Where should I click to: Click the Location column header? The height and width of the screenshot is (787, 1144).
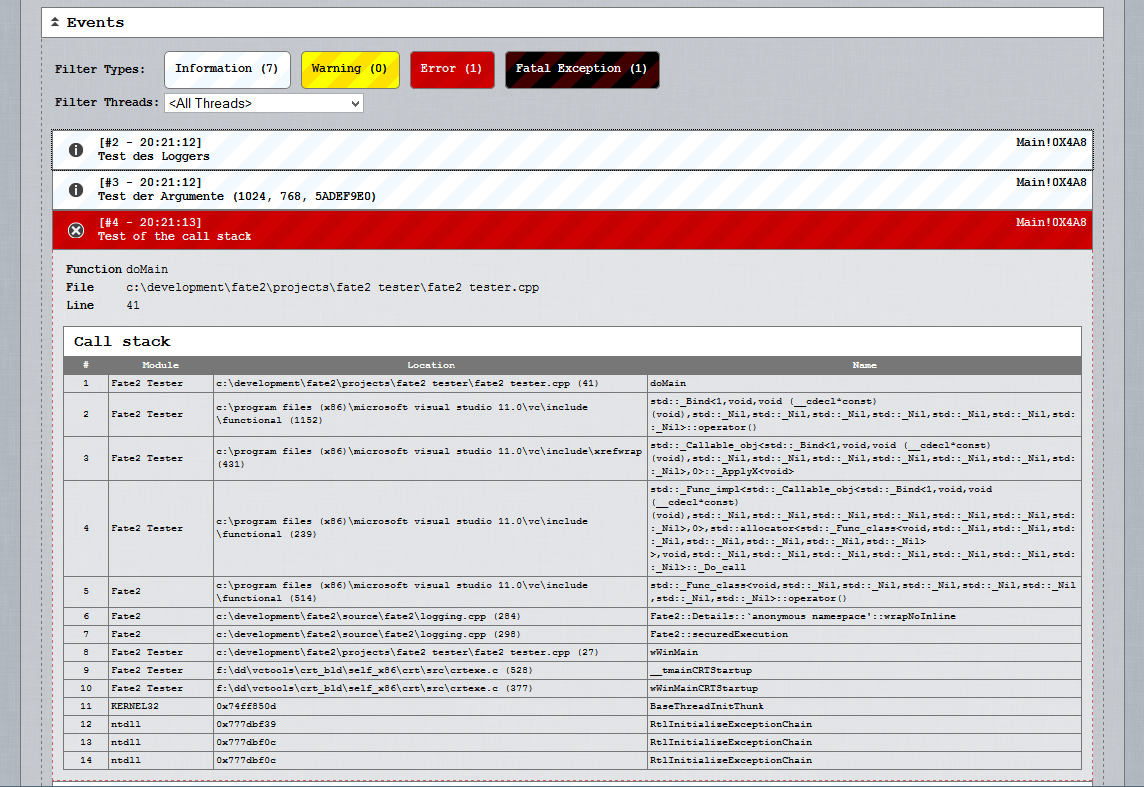click(430, 365)
